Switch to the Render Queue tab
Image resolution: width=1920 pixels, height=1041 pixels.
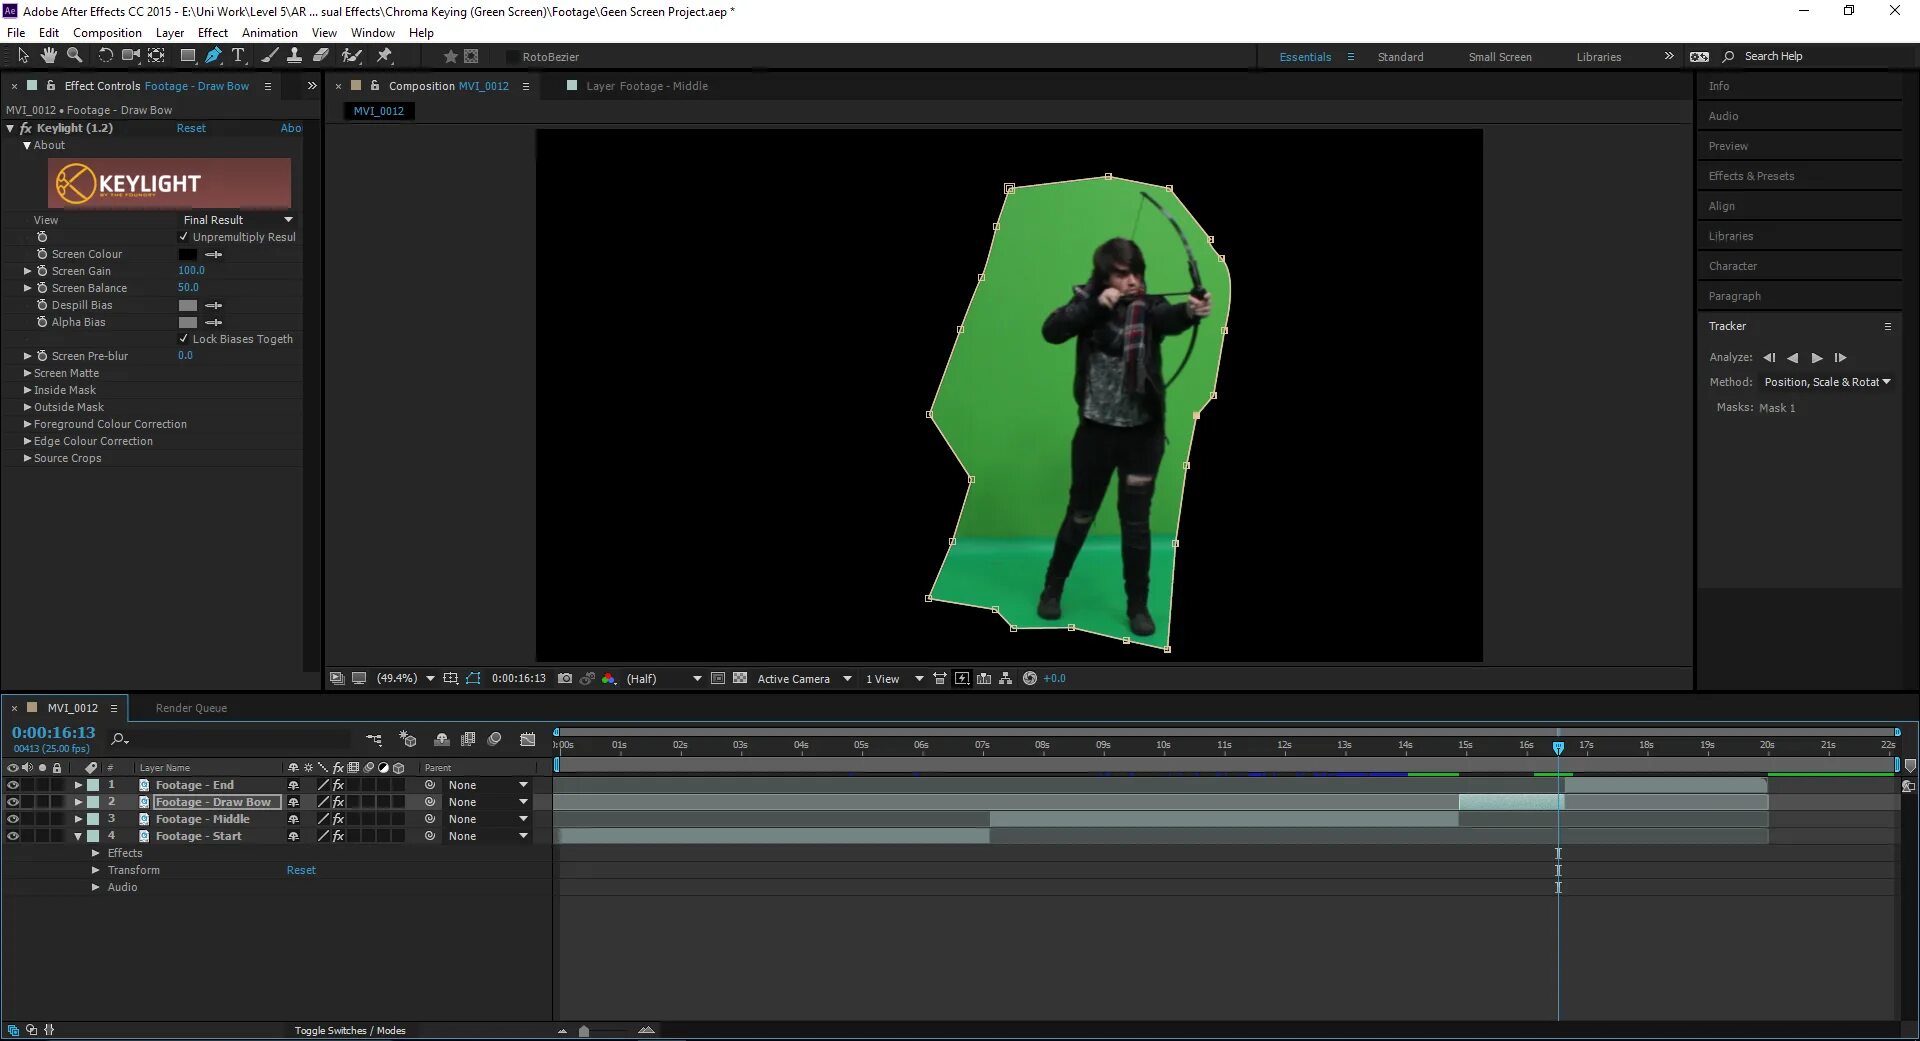point(191,708)
